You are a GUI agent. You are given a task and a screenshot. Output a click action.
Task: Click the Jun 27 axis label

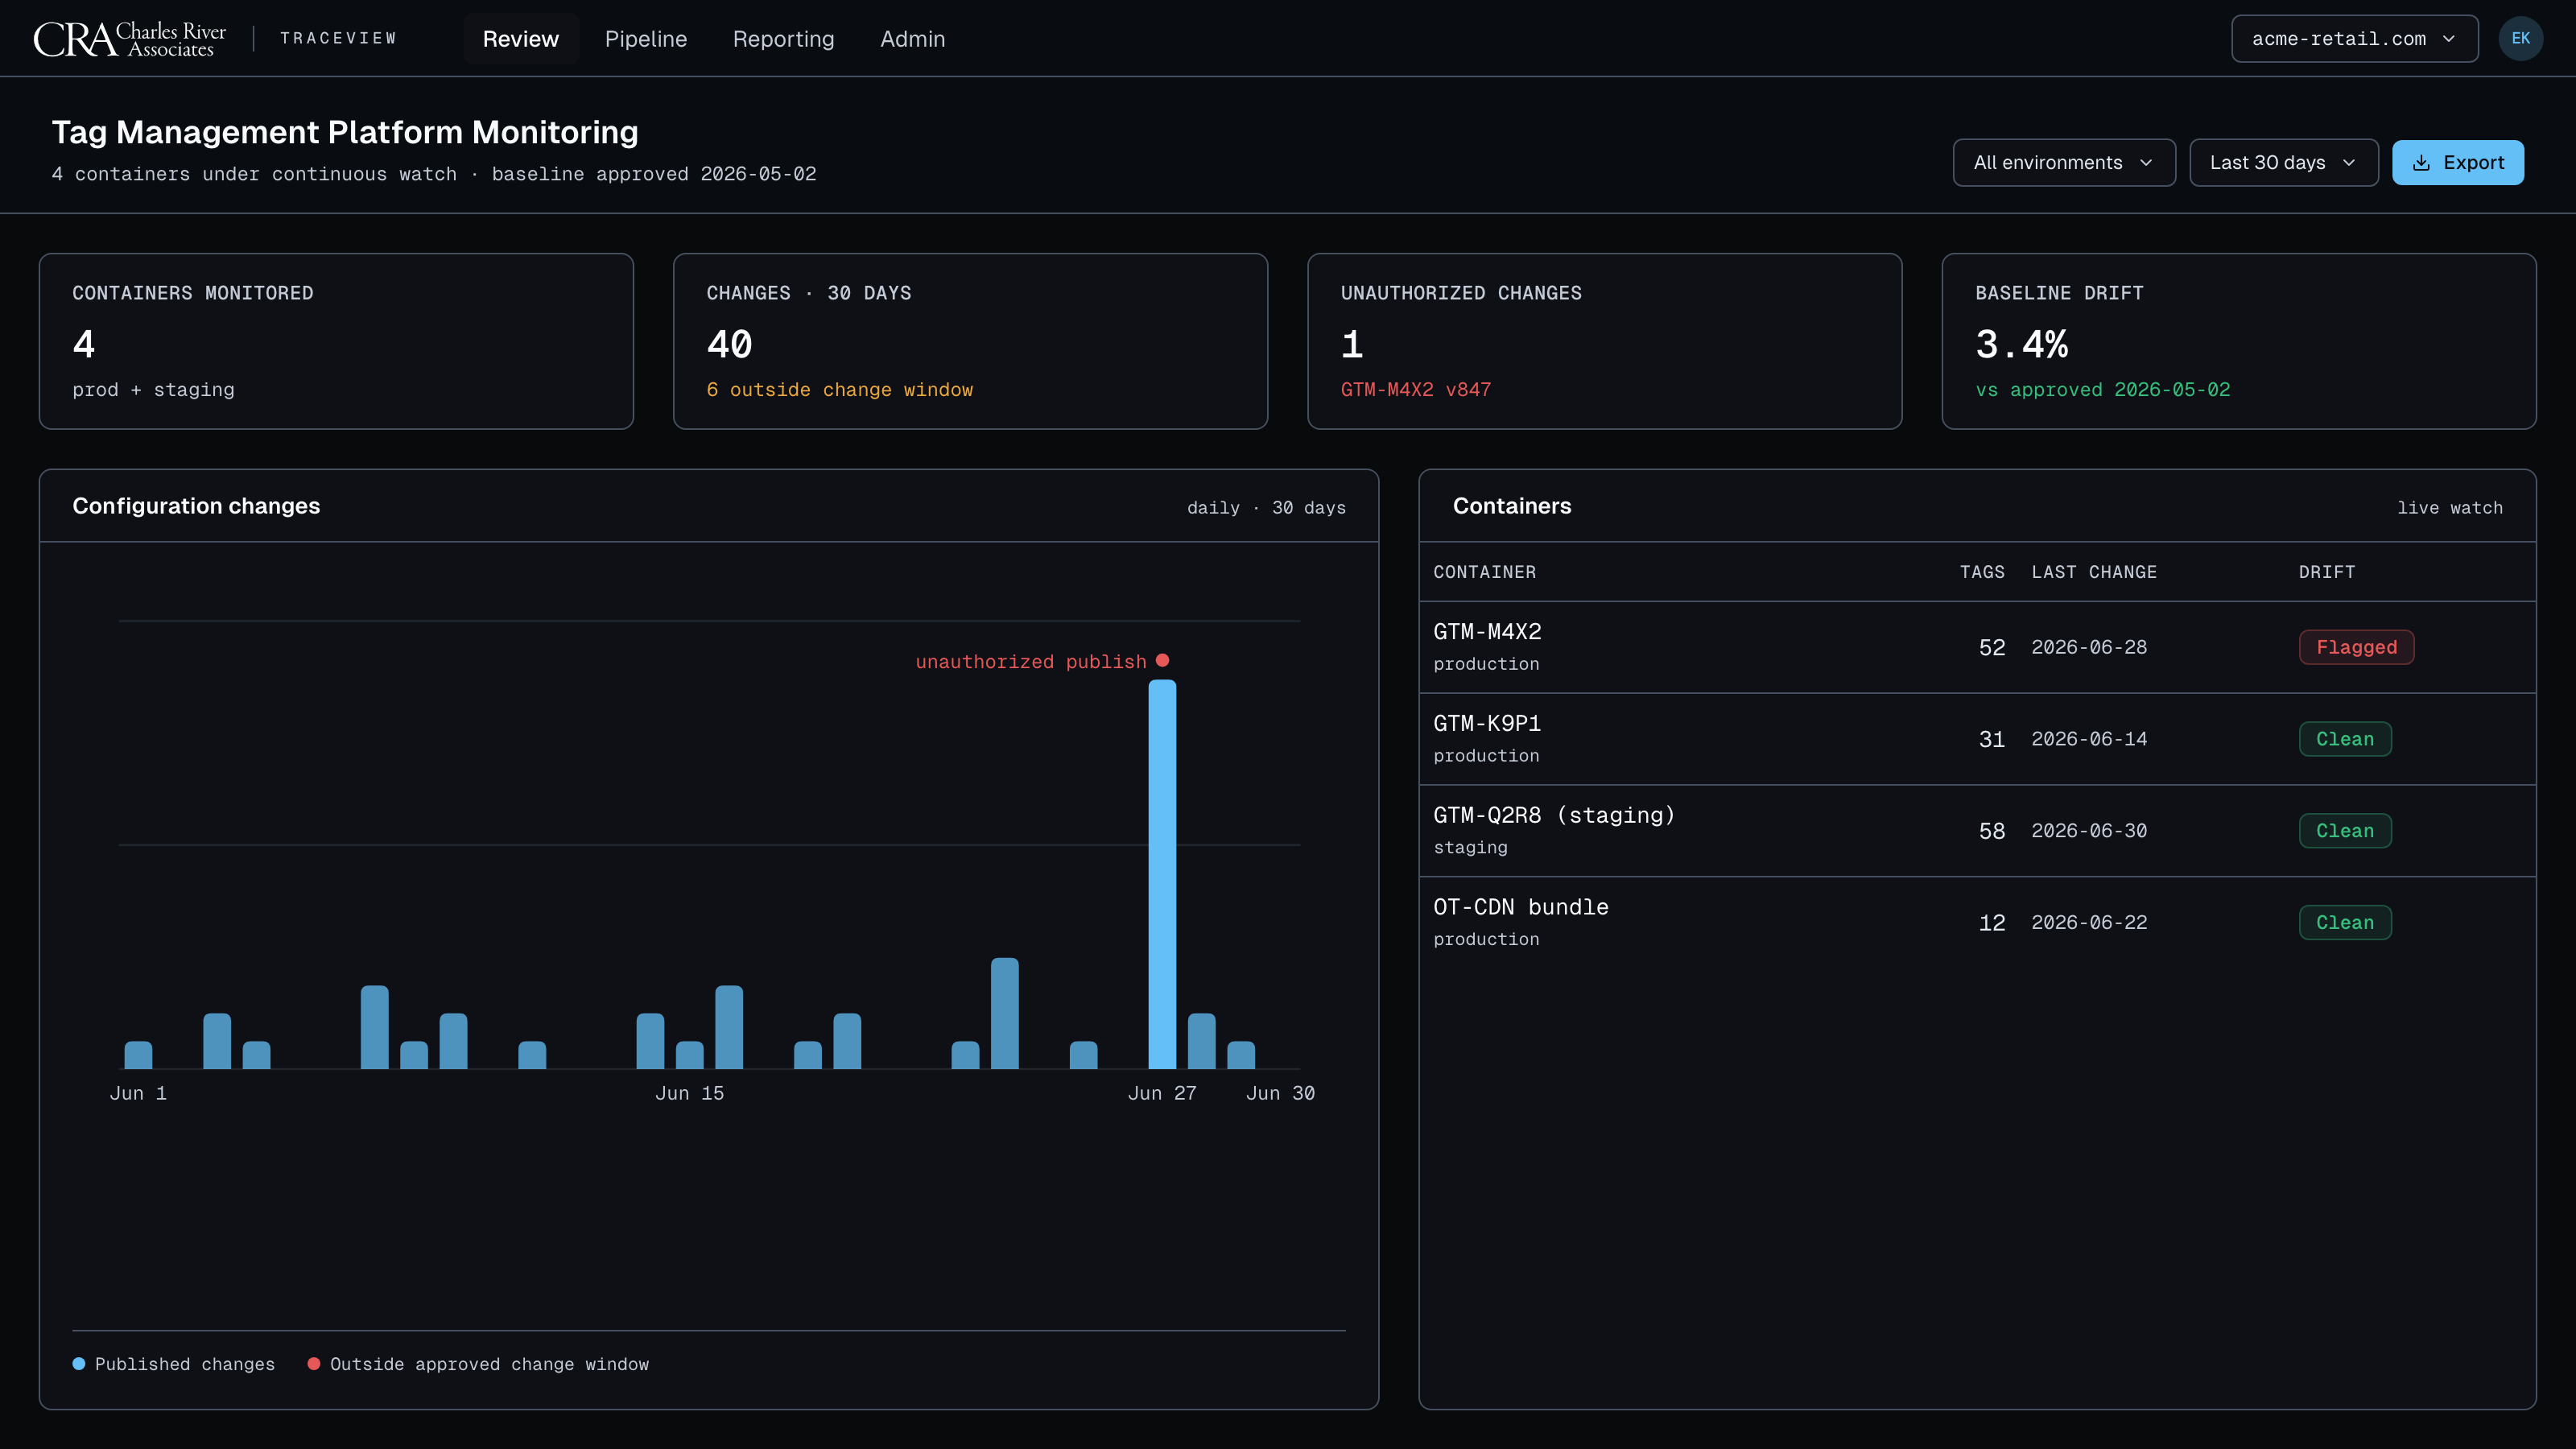click(1162, 1093)
